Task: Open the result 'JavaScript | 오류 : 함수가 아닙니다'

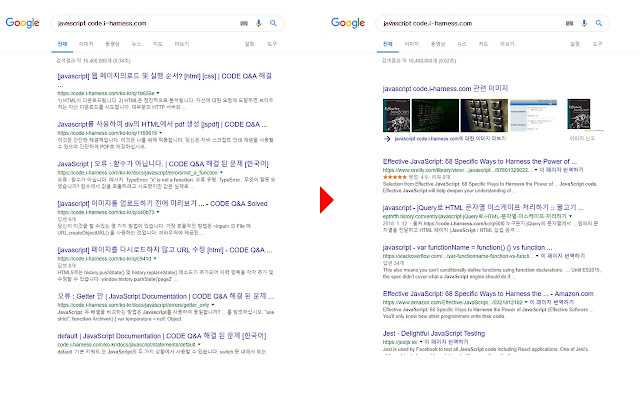Action: click(x=163, y=164)
